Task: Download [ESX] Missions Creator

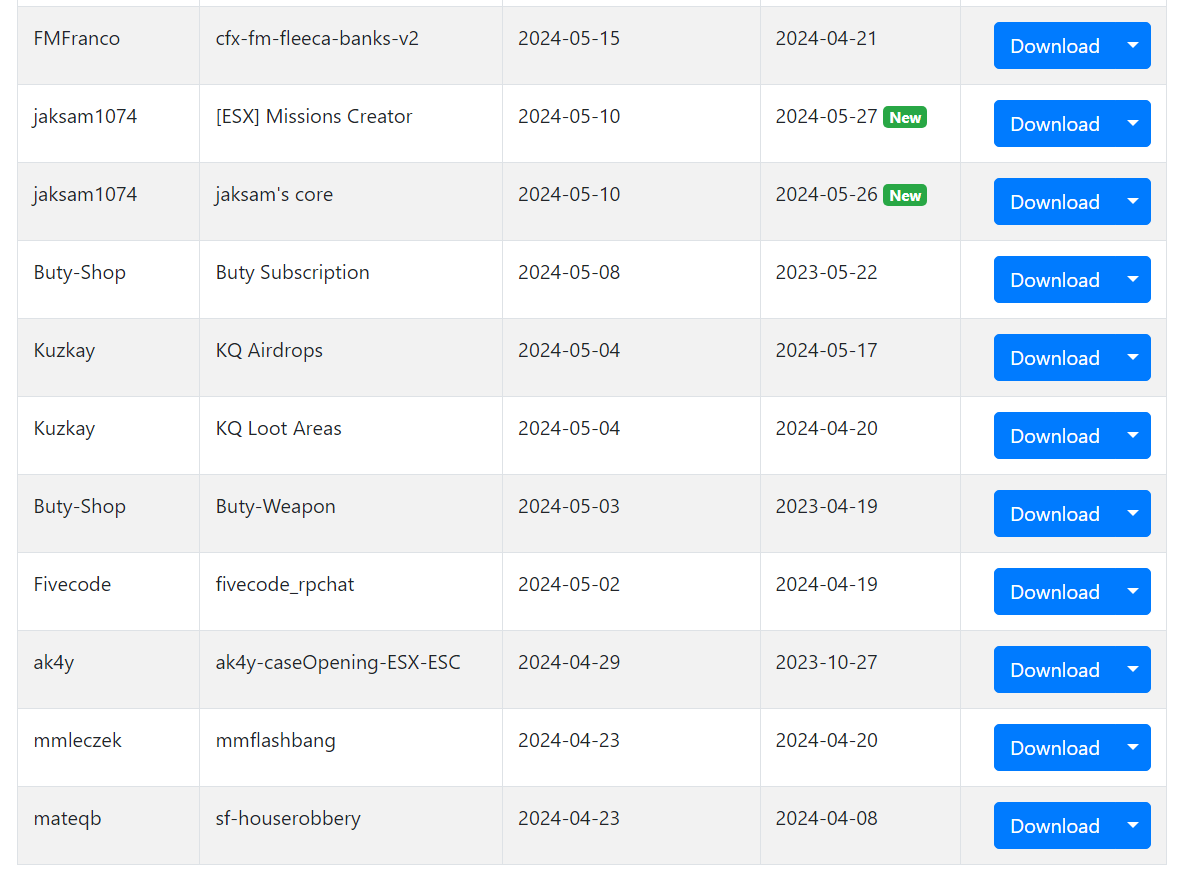Action: coord(1054,124)
